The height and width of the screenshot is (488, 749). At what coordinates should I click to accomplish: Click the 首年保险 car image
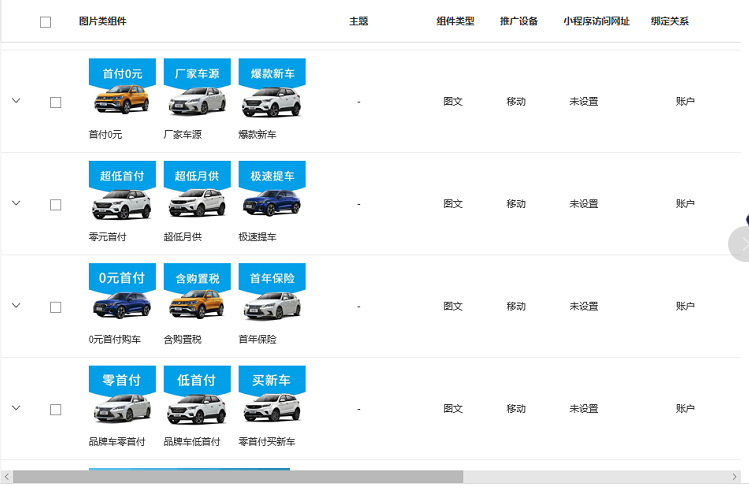click(x=271, y=305)
